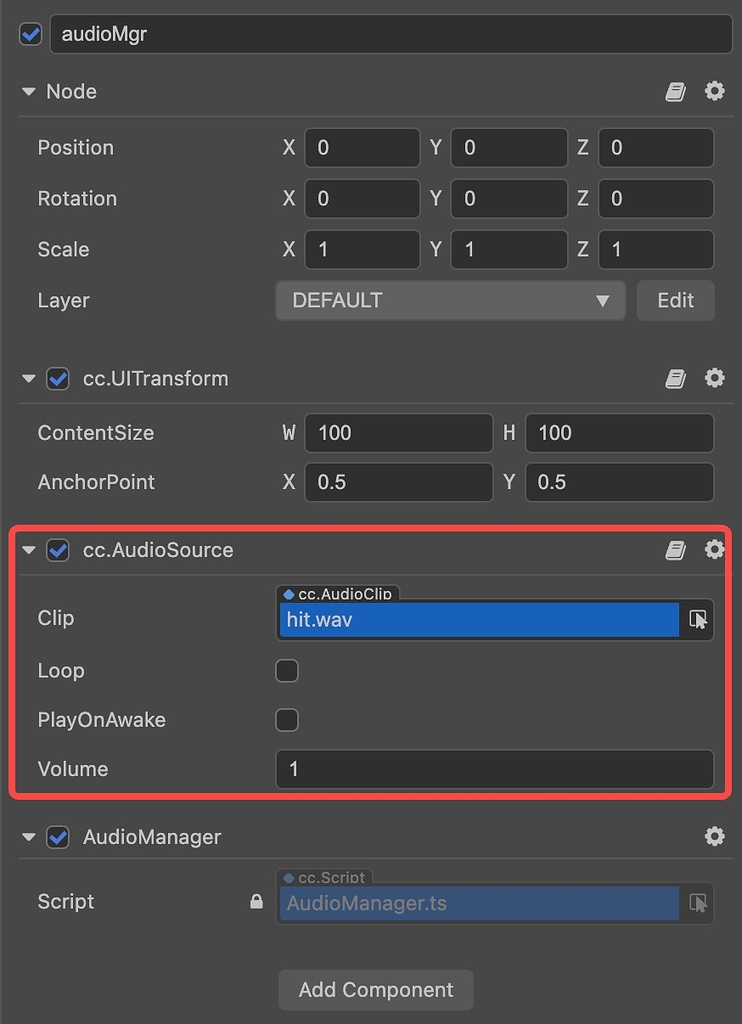Viewport: 742px width, 1024px height.
Task: Click the Add Component button
Action: pos(376,990)
